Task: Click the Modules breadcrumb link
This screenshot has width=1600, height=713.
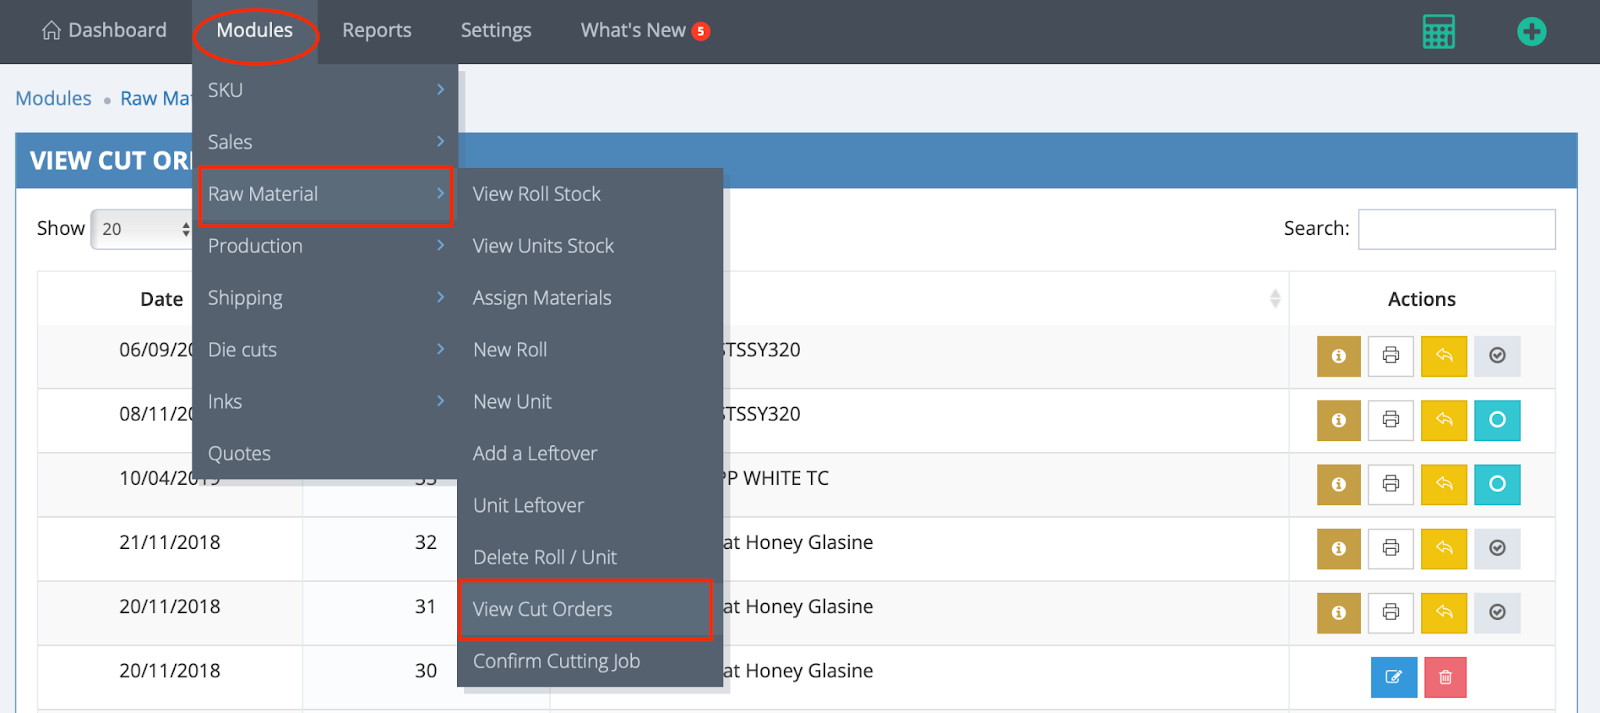Action: pos(53,98)
